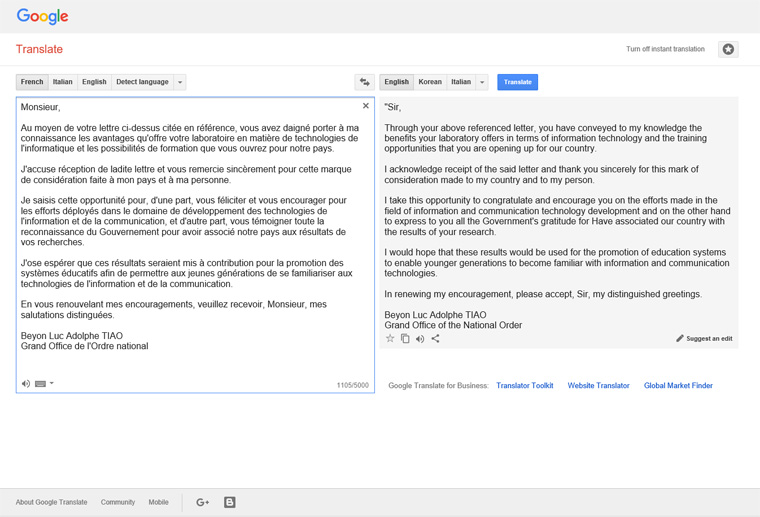Listen to the English translation
This screenshot has width=760, height=517.
coord(420,339)
